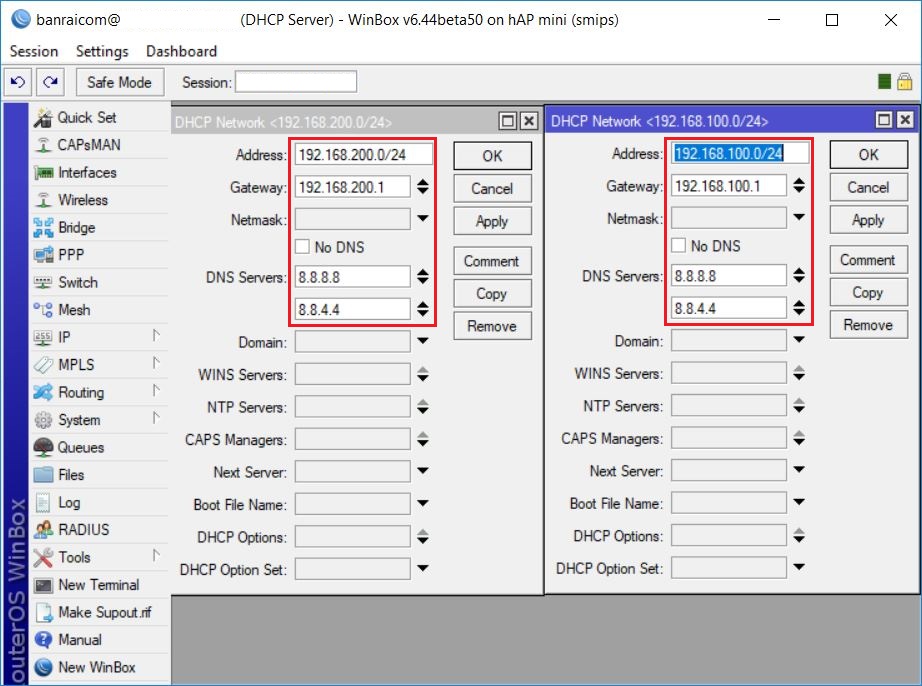Click Copy in 192.168.100.0/24 window
Image resolution: width=922 pixels, height=686 pixels.
point(869,292)
